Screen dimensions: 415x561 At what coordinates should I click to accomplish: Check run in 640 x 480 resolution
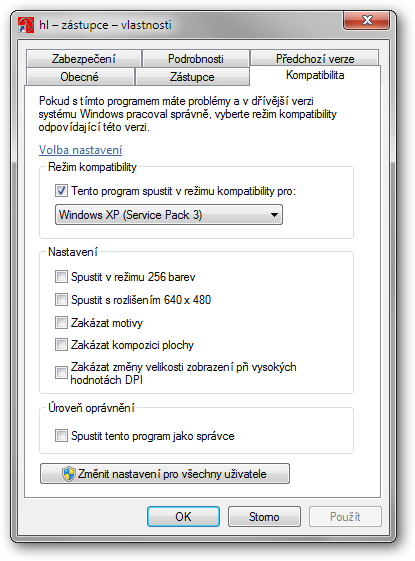coord(61,299)
